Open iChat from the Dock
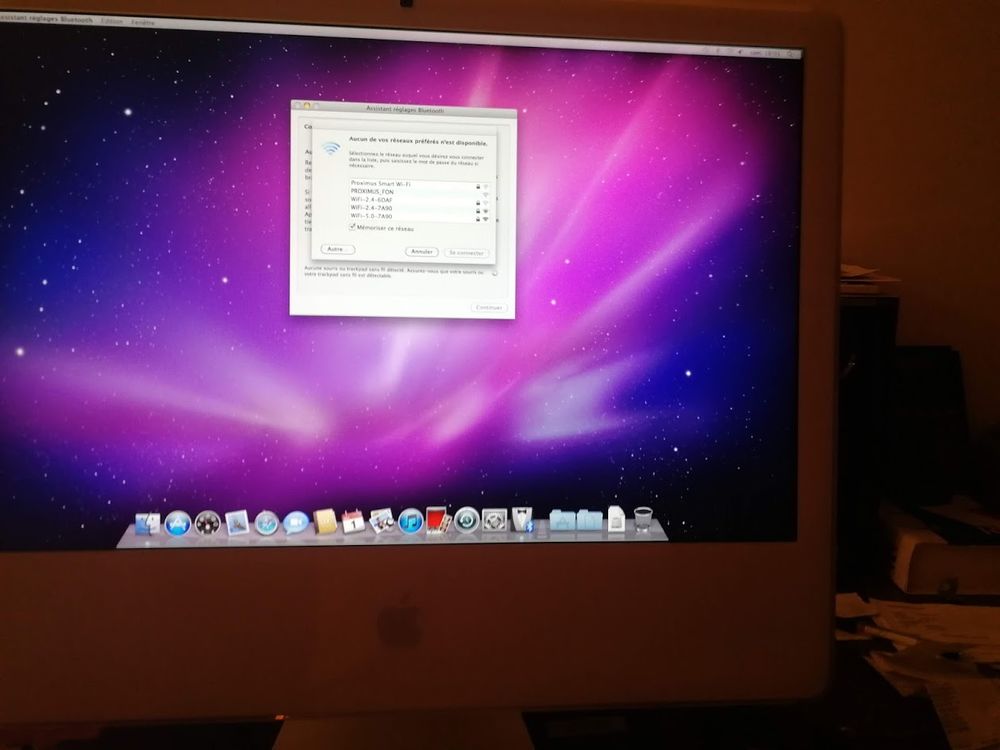This screenshot has width=1000, height=750. pyautogui.click(x=296, y=522)
